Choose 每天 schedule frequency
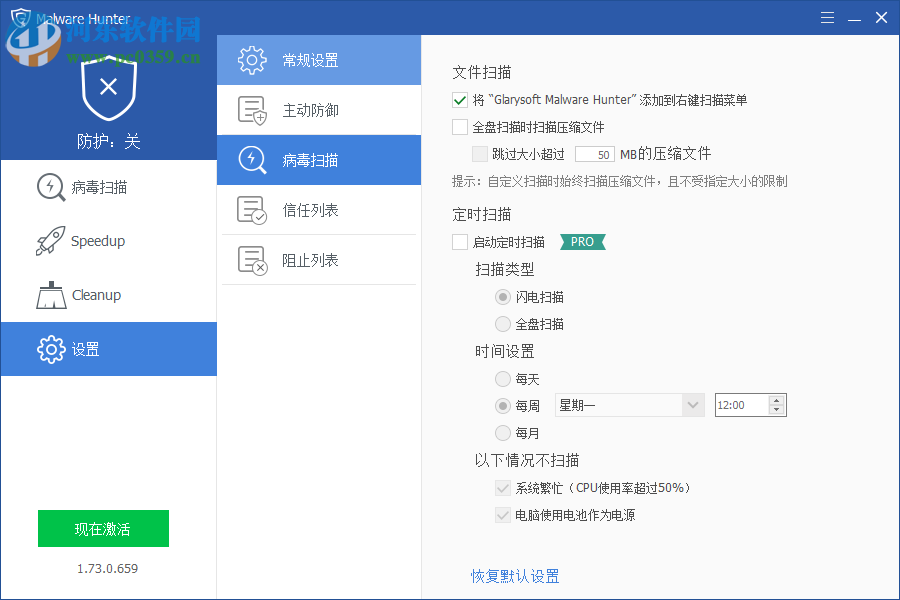The width and height of the screenshot is (900, 600). point(503,379)
